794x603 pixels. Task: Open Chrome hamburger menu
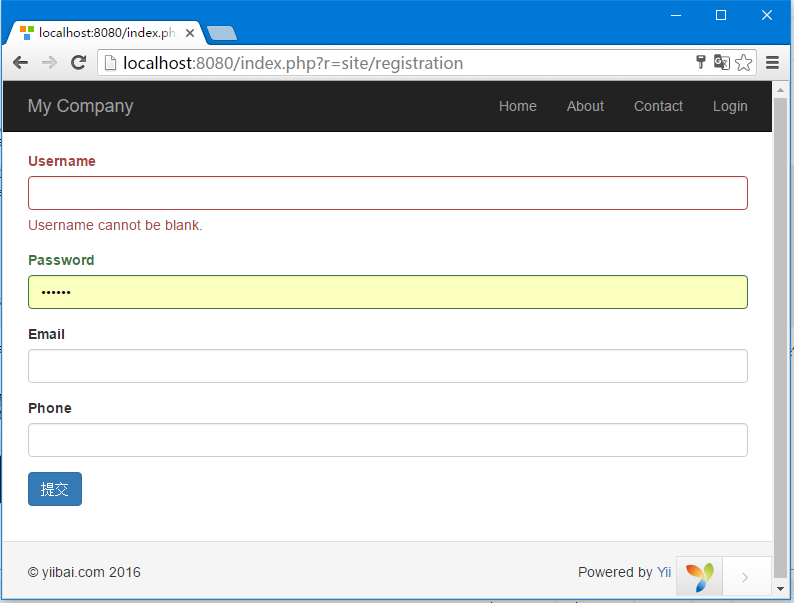[772, 63]
